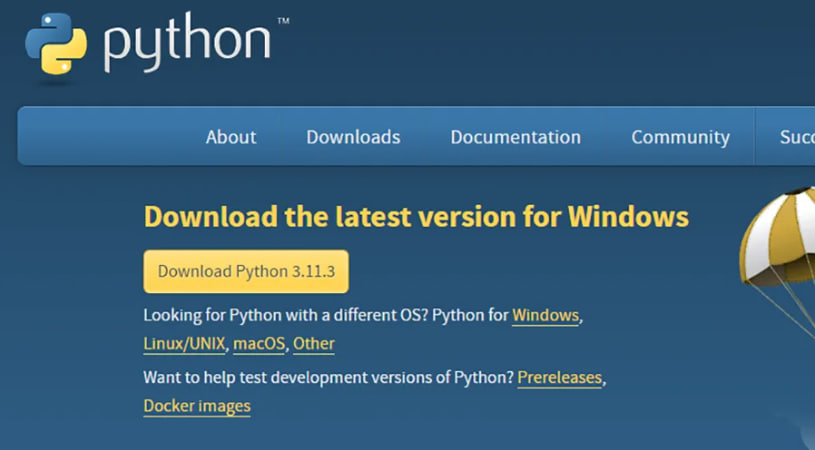Follow the Linux/UNIX link
This screenshot has width=815, height=450.
(x=185, y=344)
